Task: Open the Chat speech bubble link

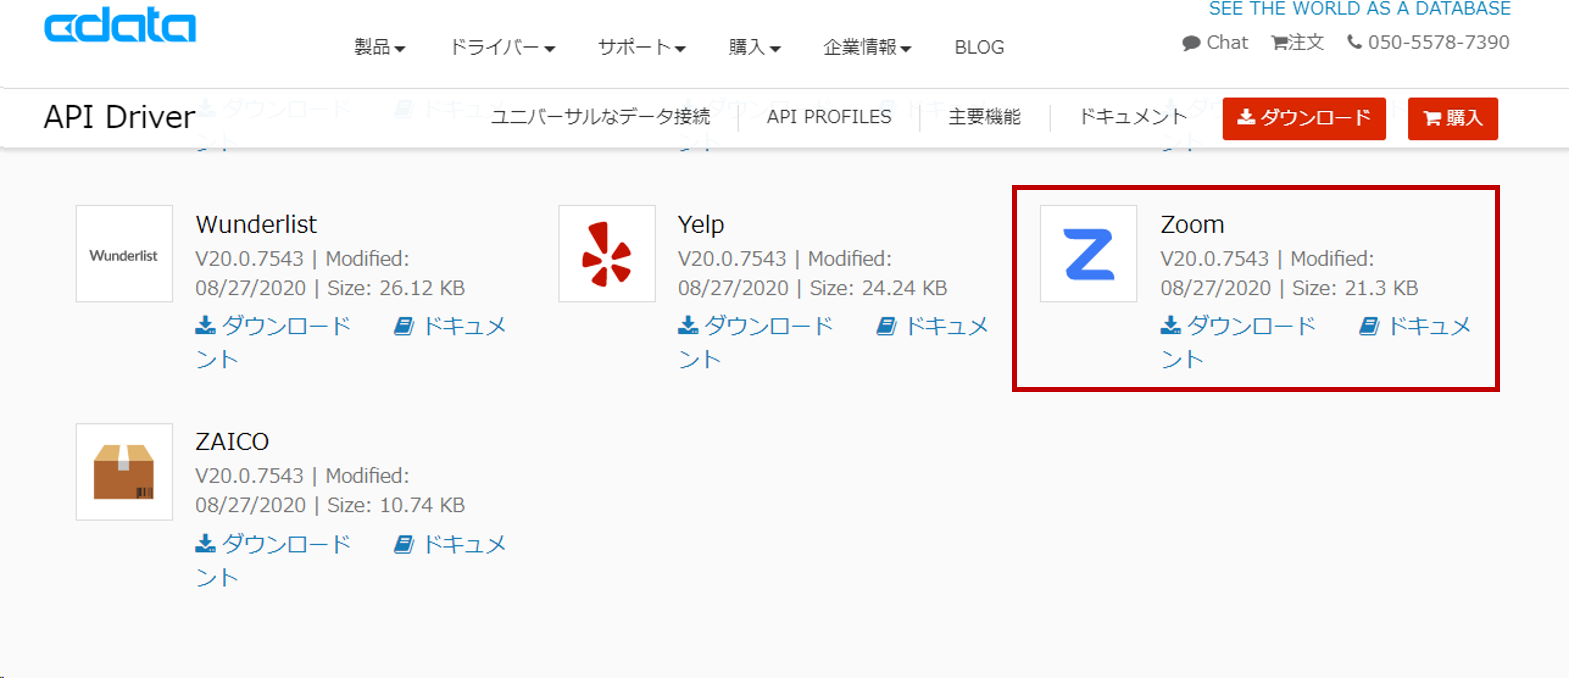Action: [1215, 42]
